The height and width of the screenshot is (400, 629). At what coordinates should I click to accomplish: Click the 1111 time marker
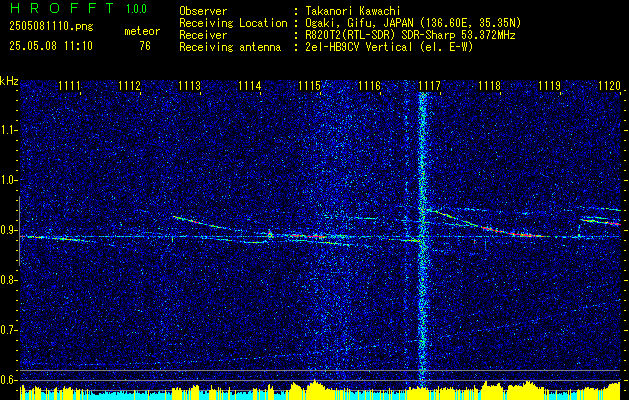pyautogui.click(x=69, y=86)
